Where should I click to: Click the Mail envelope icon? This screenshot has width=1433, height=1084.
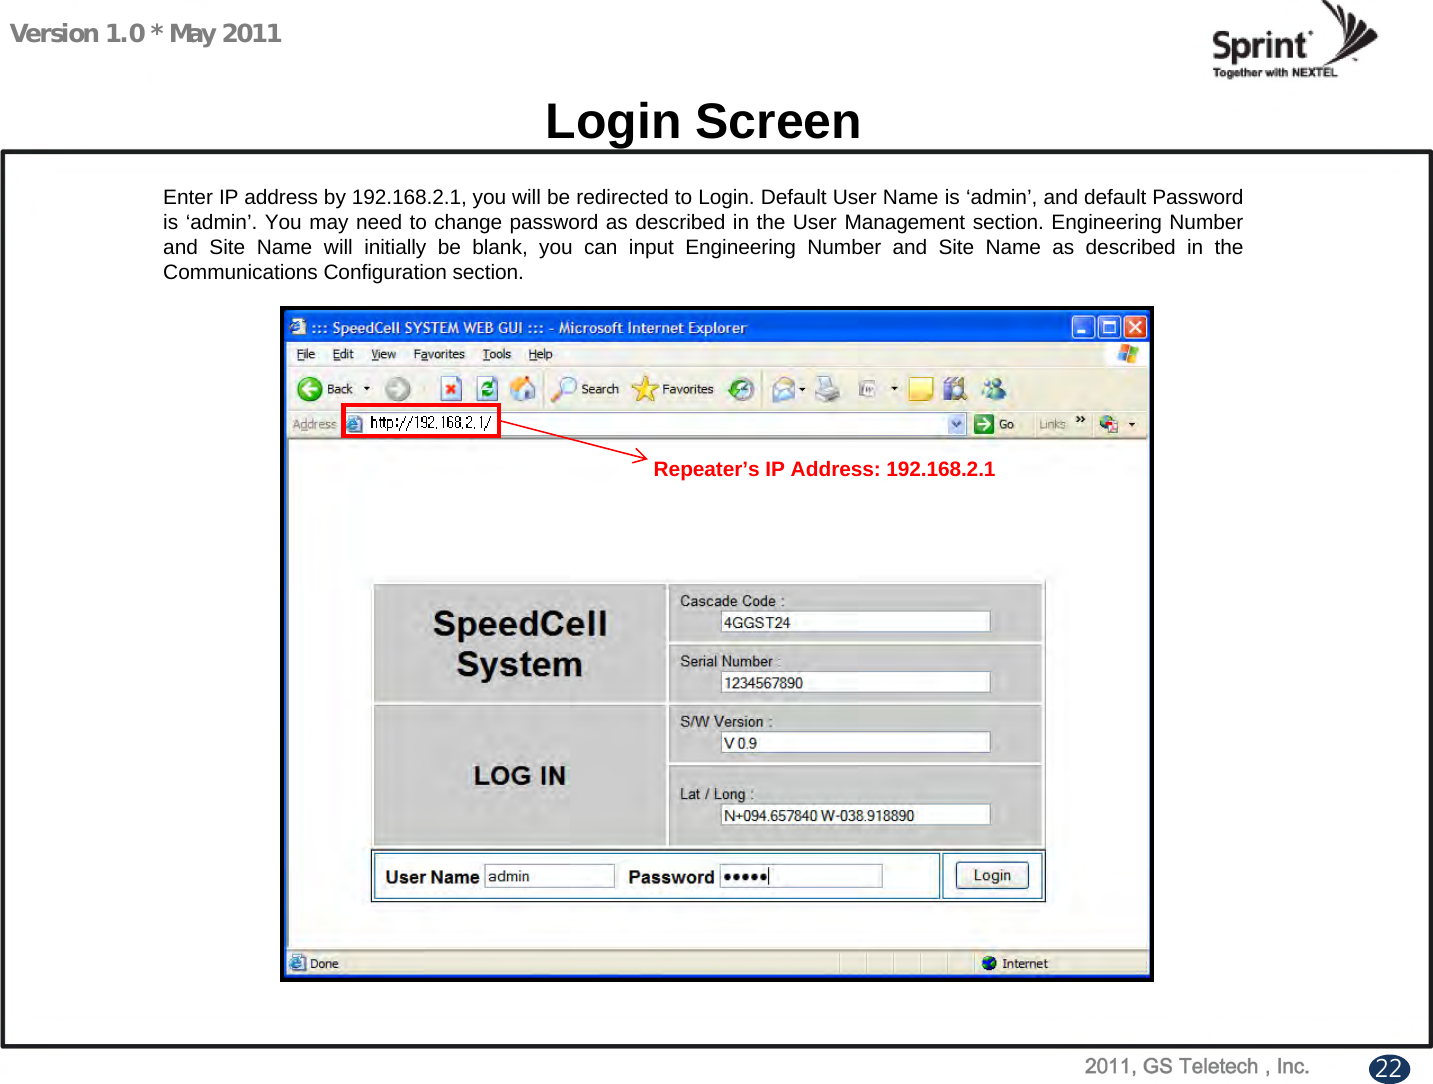[x=784, y=389]
